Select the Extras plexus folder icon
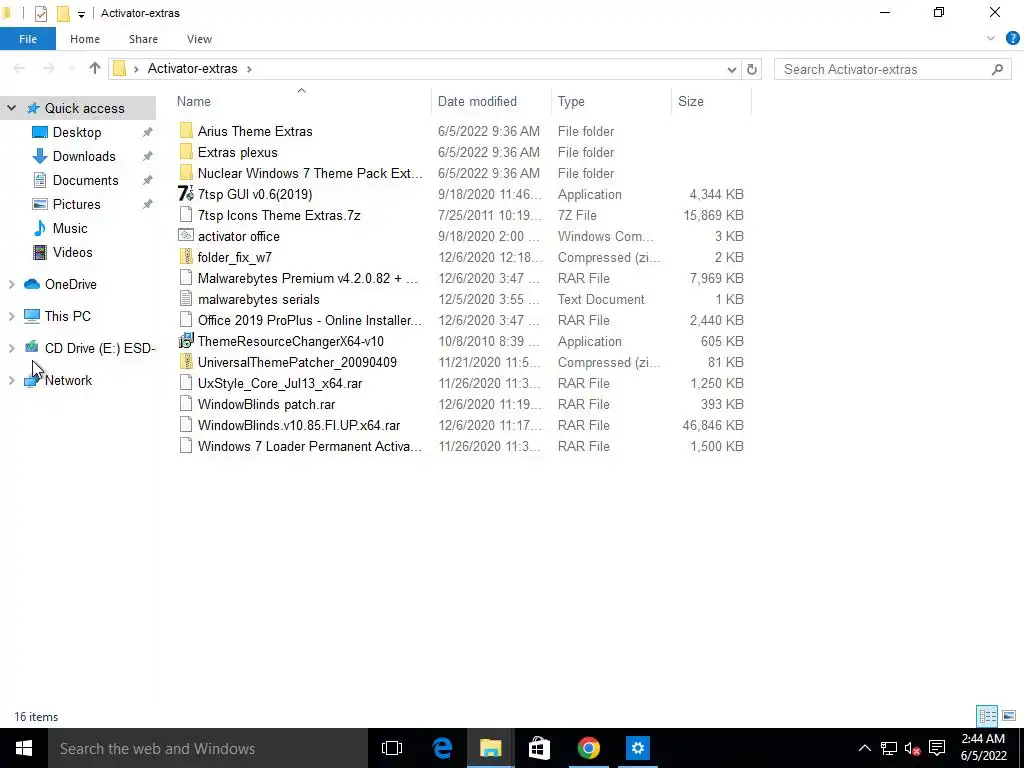Image resolution: width=1024 pixels, height=768 pixels. coord(186,152)
